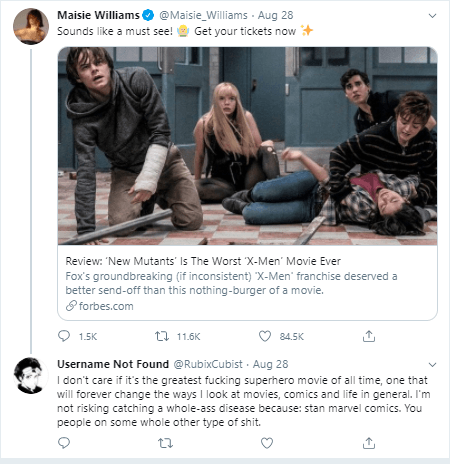
Task: Reply to Username Not Found's tweet
Action: 64,443
